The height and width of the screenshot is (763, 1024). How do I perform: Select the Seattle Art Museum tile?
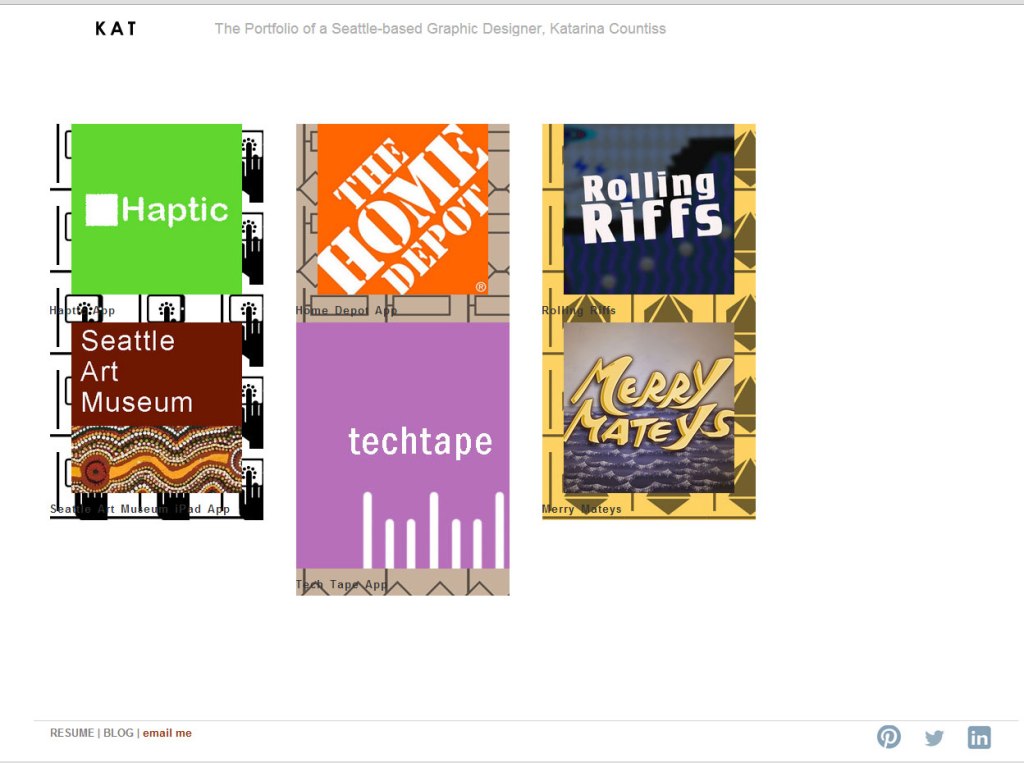click(x=156, y=407)
